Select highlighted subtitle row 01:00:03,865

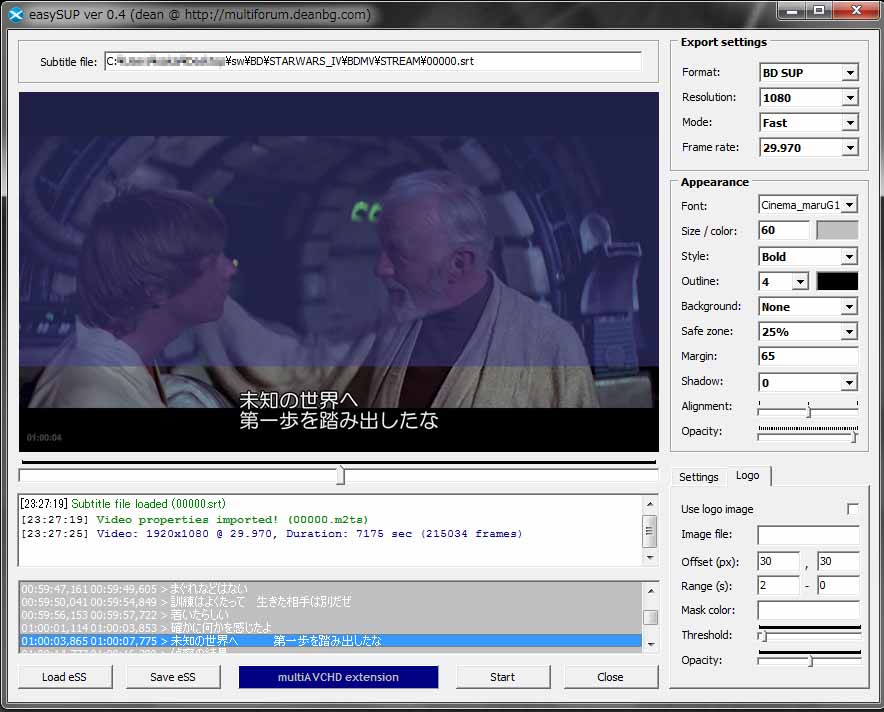[x=331, y=641]
